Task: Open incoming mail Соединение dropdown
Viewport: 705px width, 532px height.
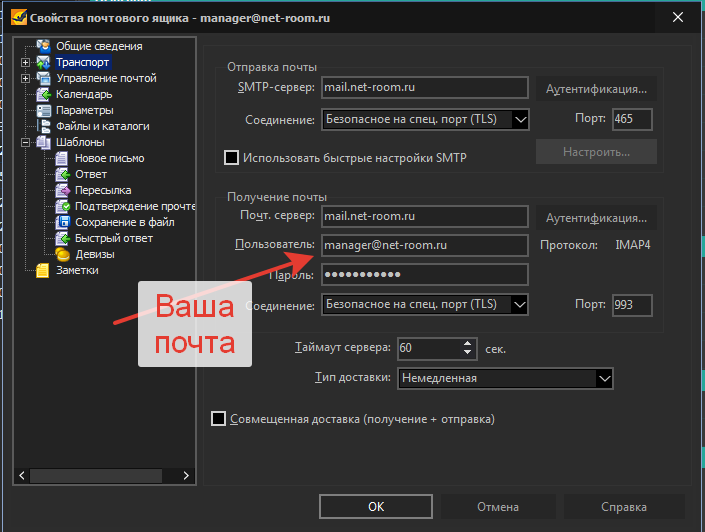Action: [519, 304]
